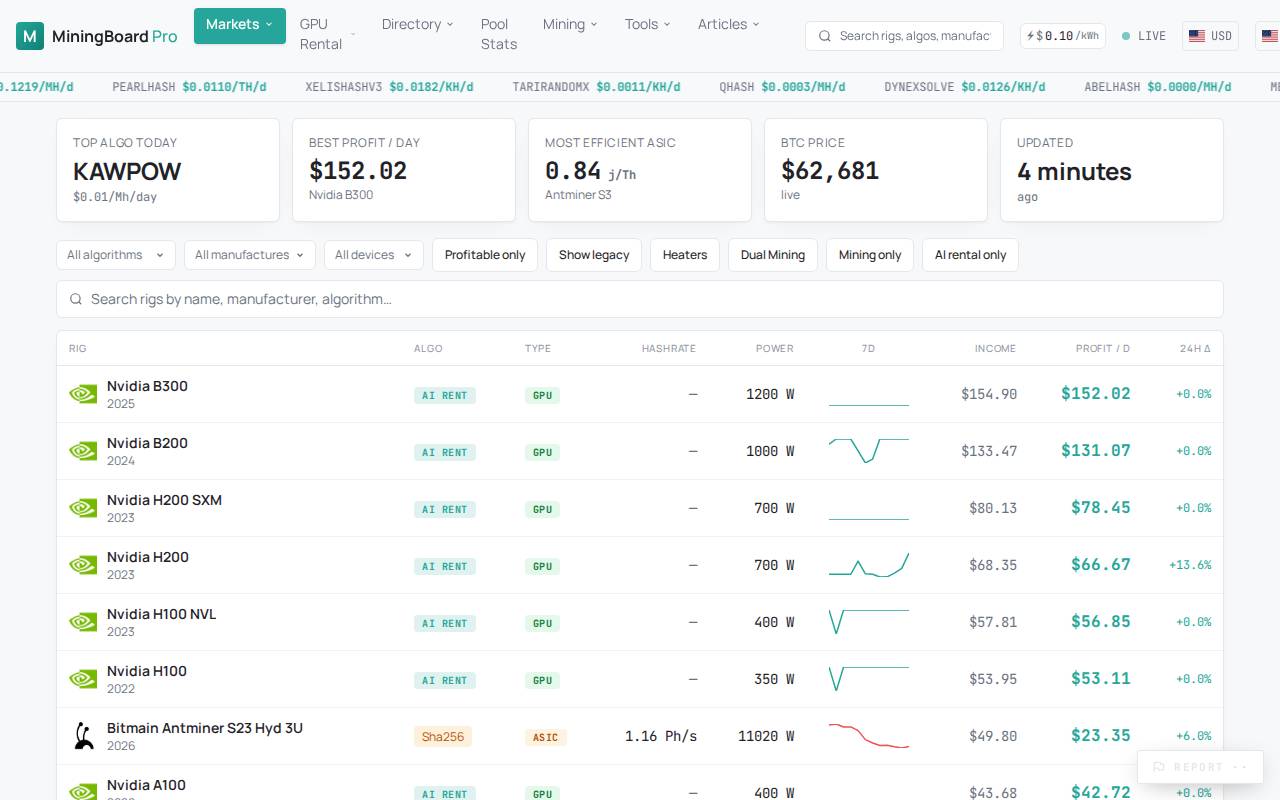1280x800 pixels.
Task: Click the DYNEXSOLVE ticker entry
Action: pos(964,87)
